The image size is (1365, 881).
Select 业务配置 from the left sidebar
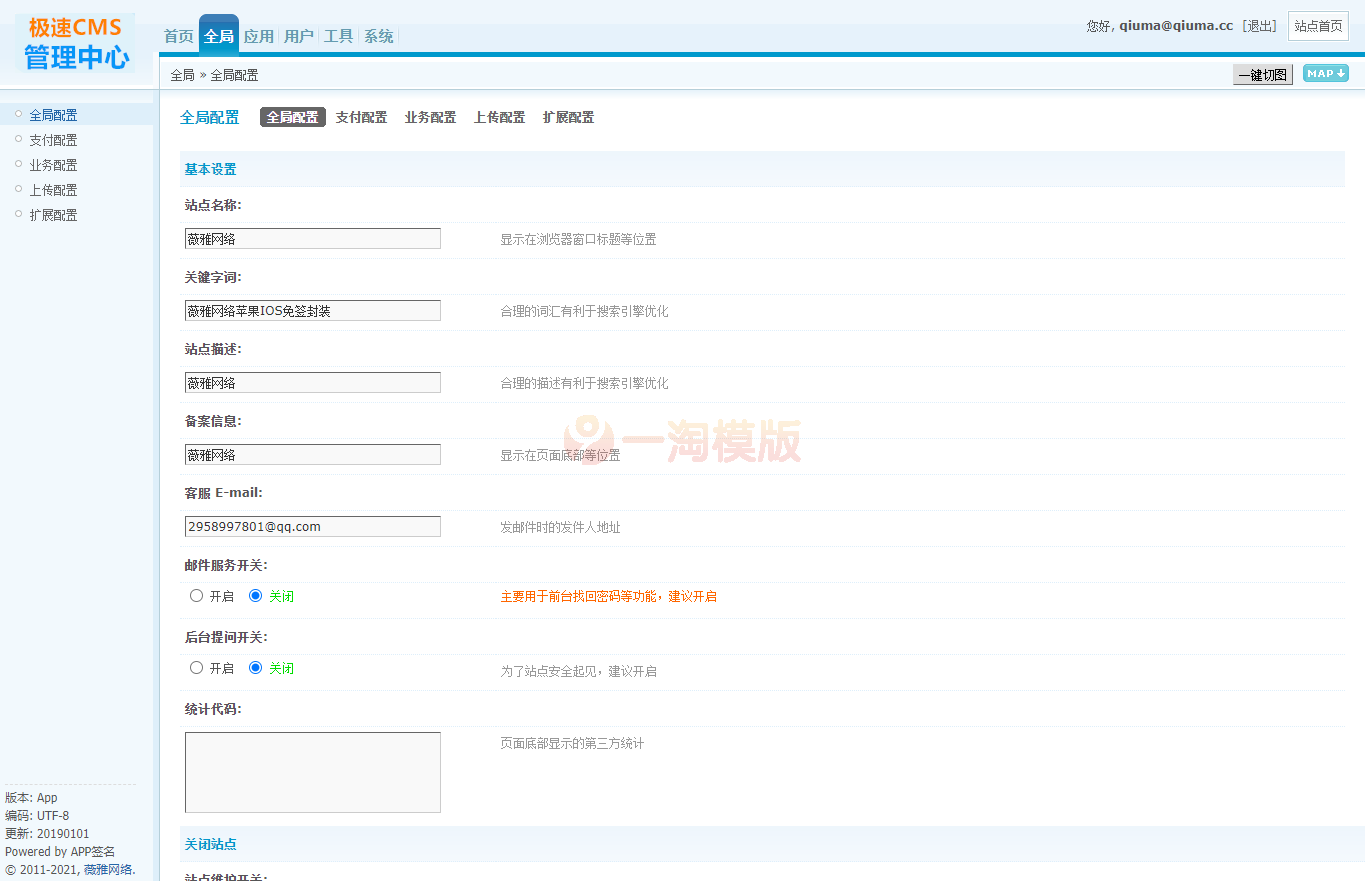pos(53,164)
